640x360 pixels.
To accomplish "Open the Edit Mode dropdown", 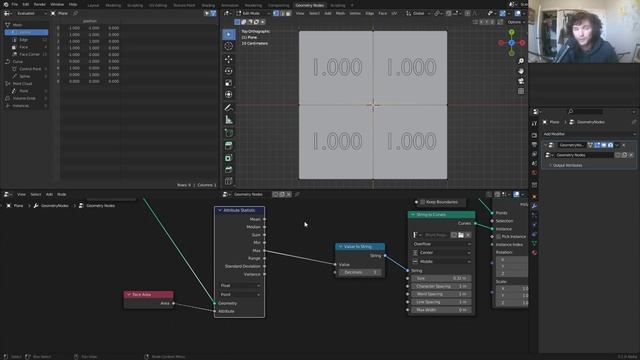I will (253, 13).
